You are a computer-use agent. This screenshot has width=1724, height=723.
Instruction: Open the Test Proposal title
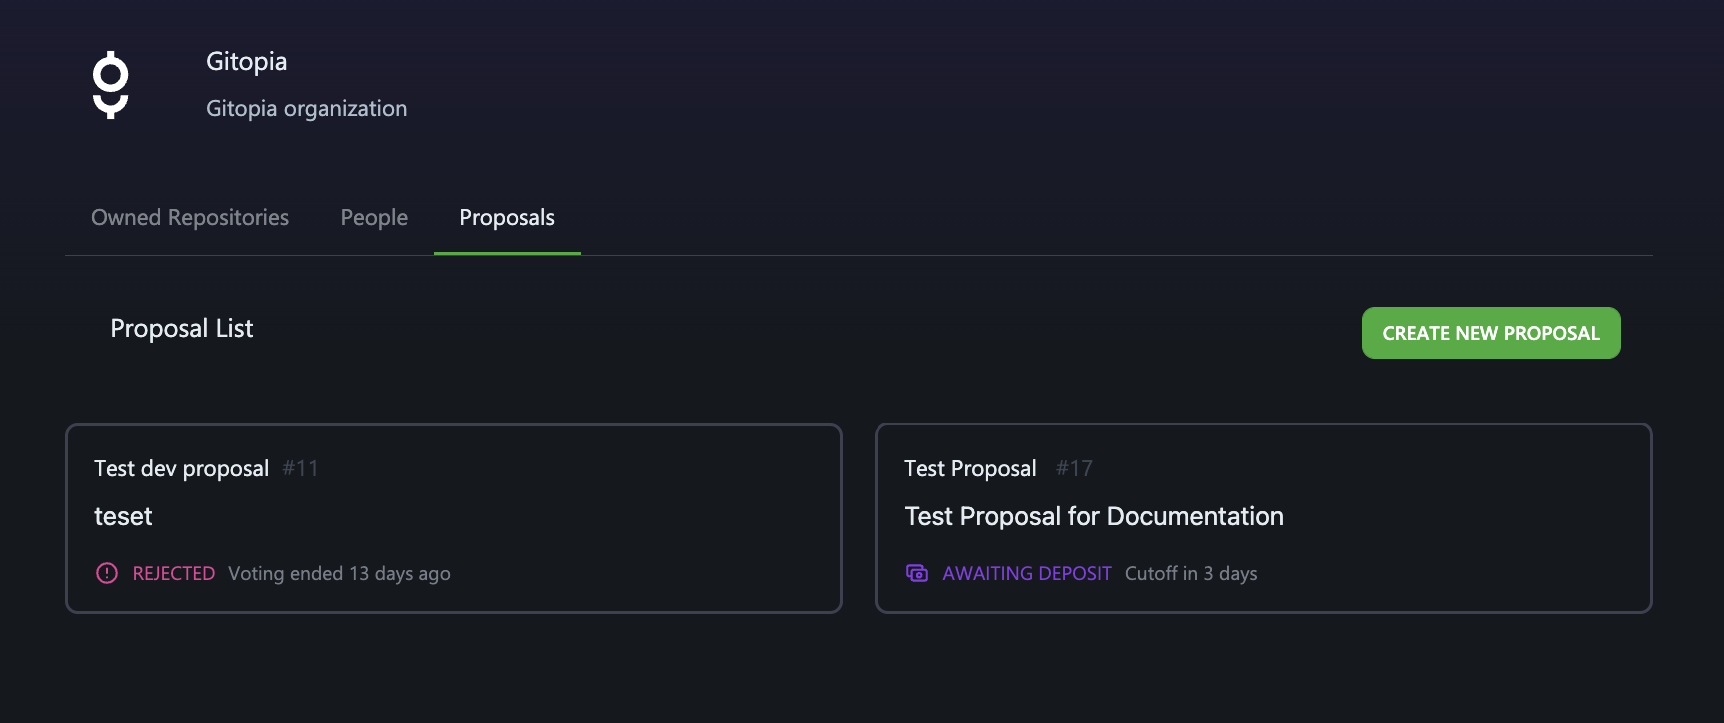coord(970,468)
